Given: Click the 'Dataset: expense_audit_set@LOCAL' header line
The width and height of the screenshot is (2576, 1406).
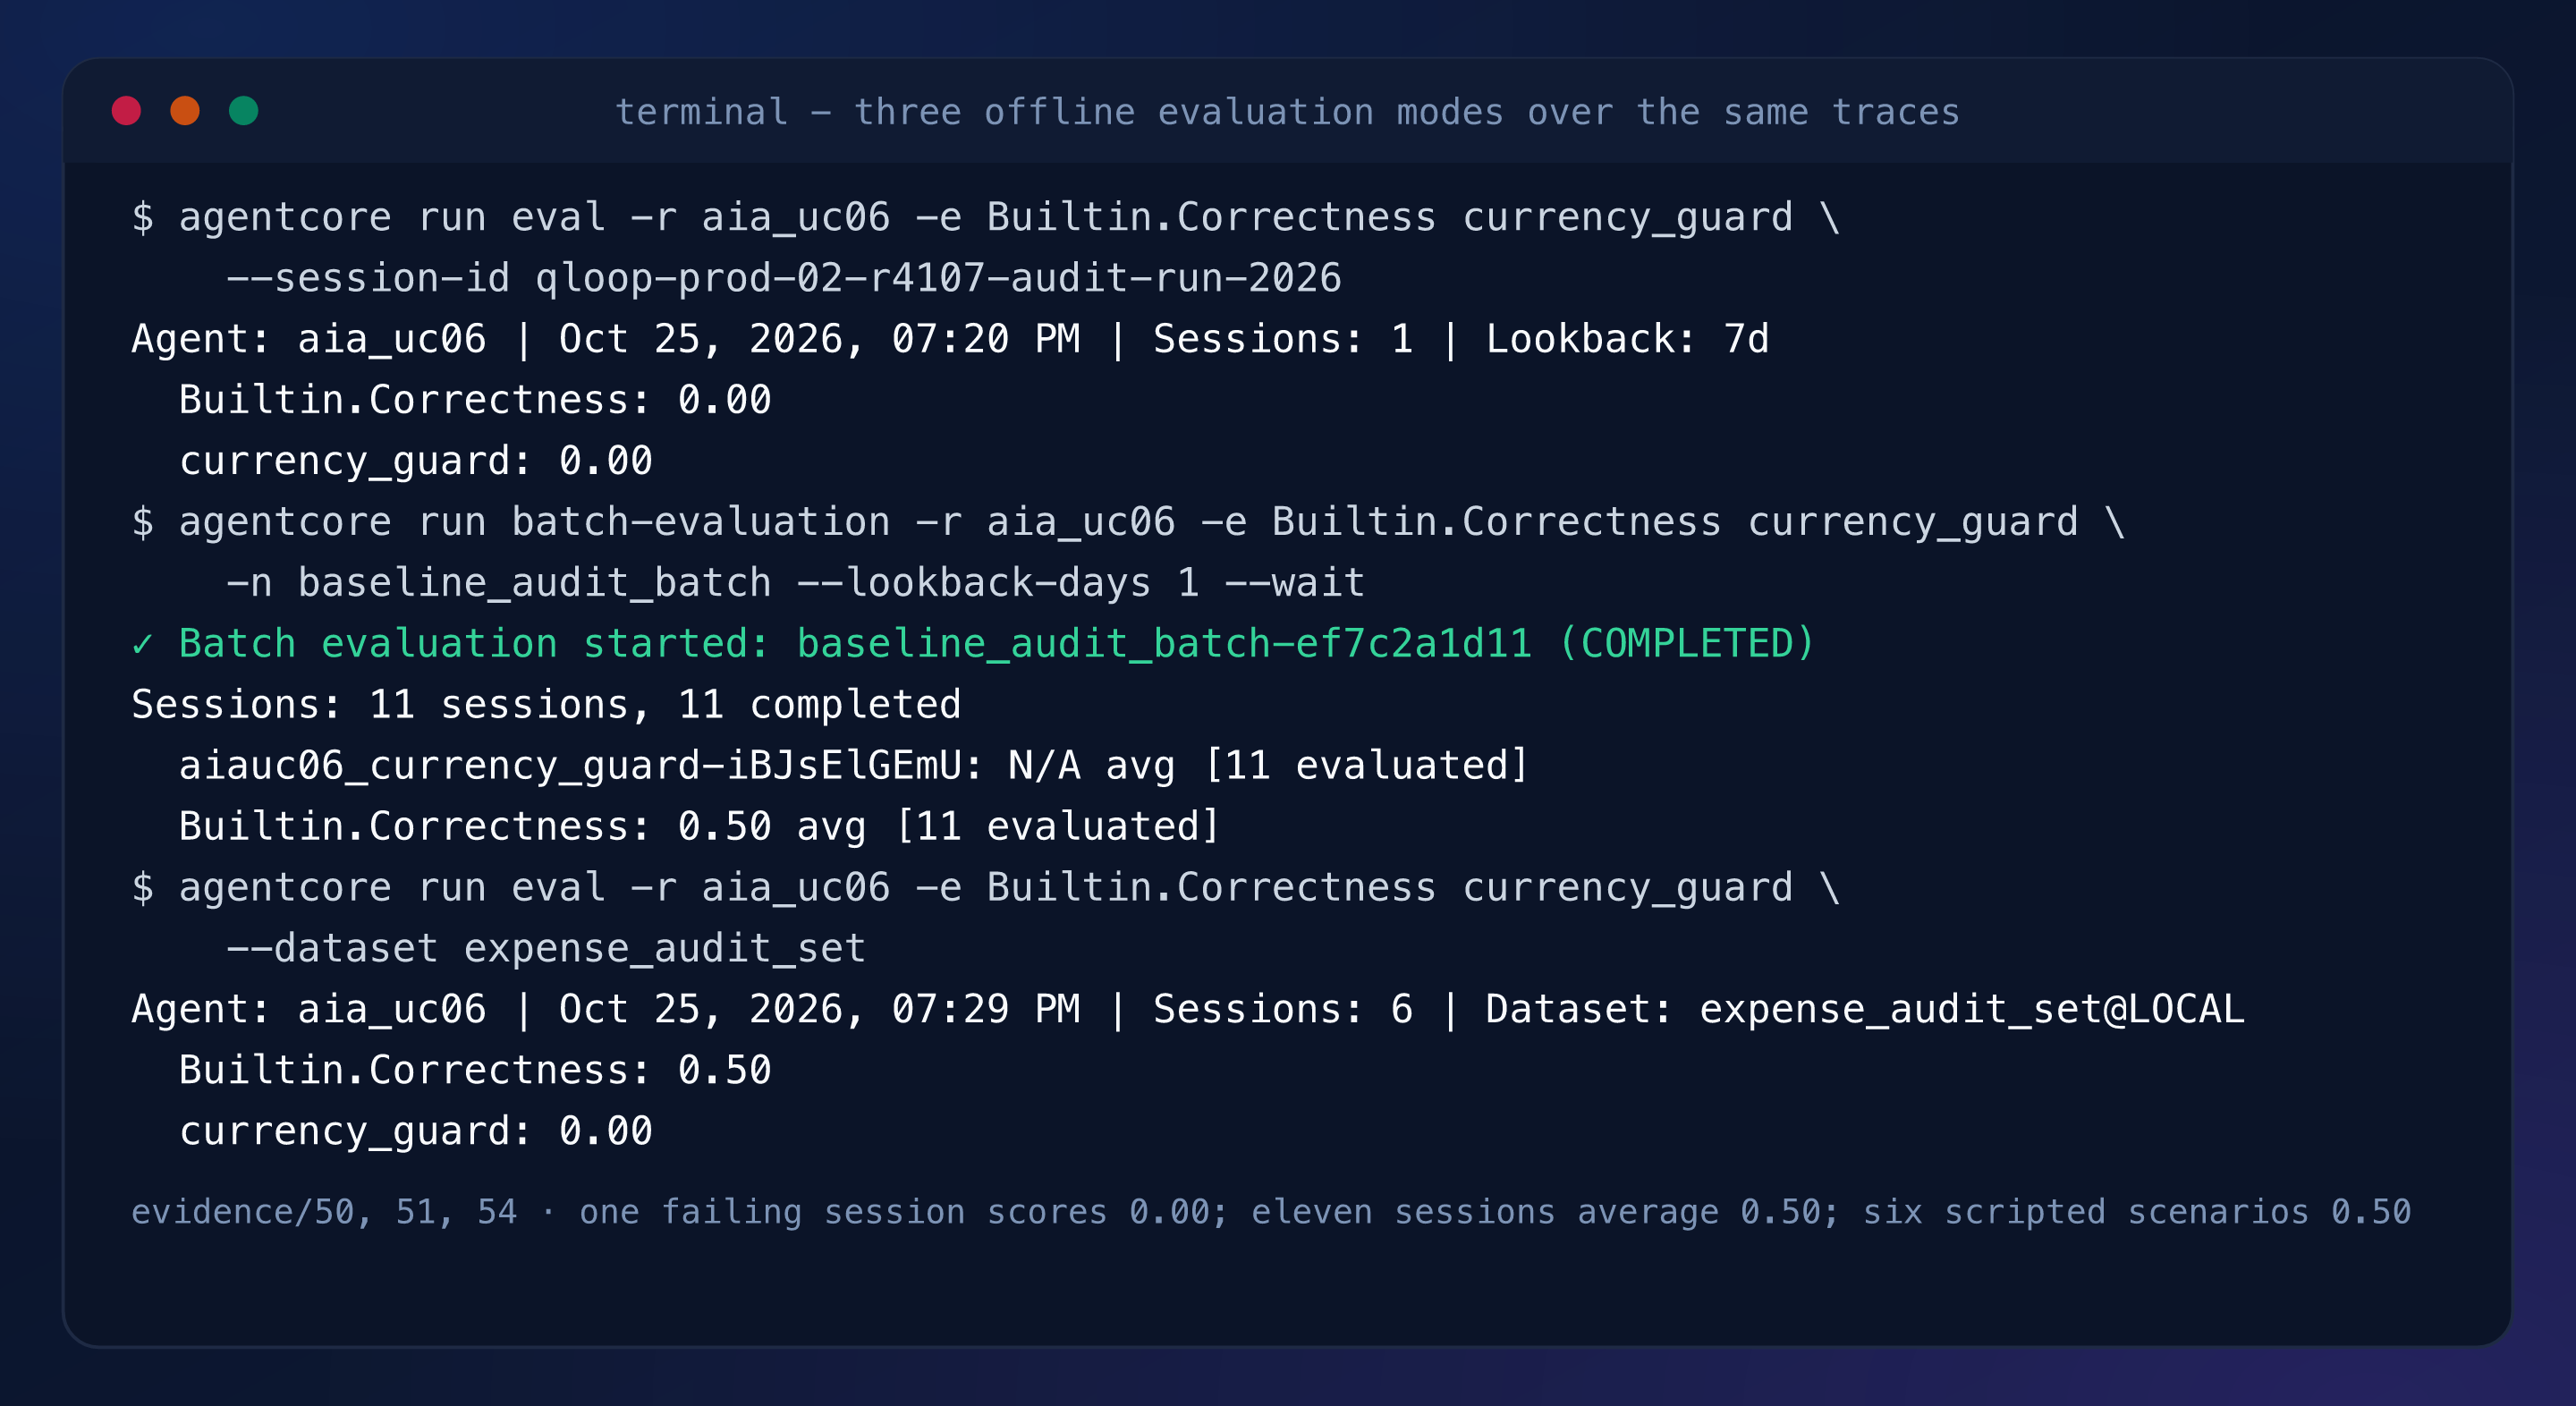Looking at the screenshot, I should (x=1188, y=1010).
